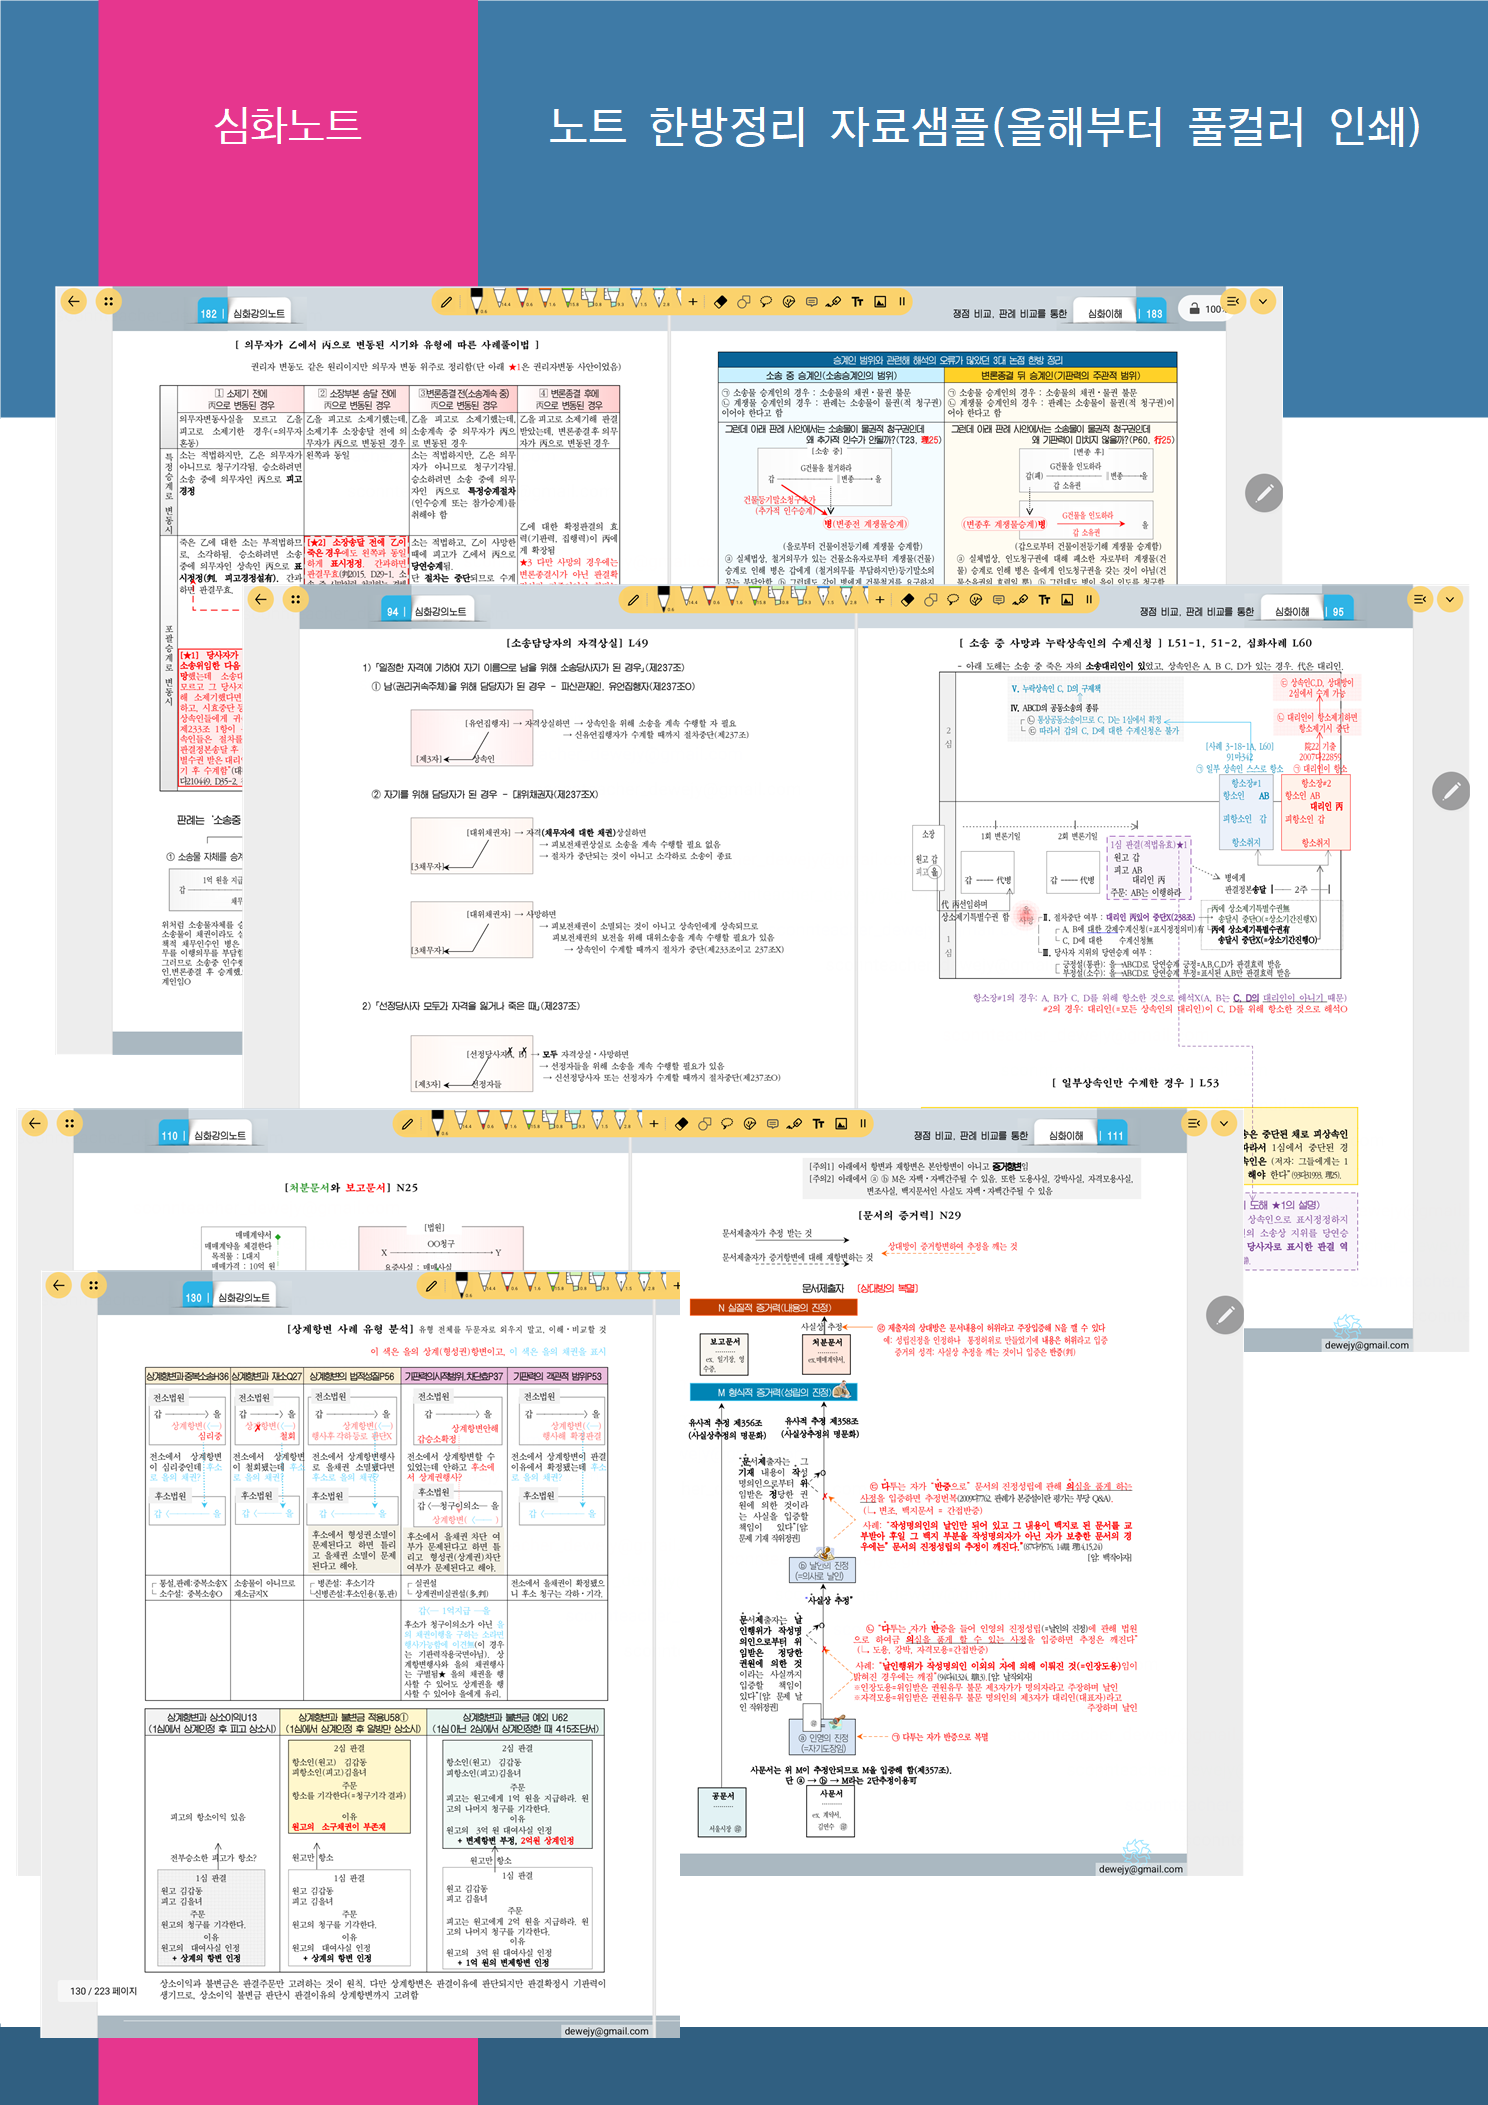The image size is (1488, 2105).
Task: Select pen mode icon in page 130 toolbar
Action: 431,1285
